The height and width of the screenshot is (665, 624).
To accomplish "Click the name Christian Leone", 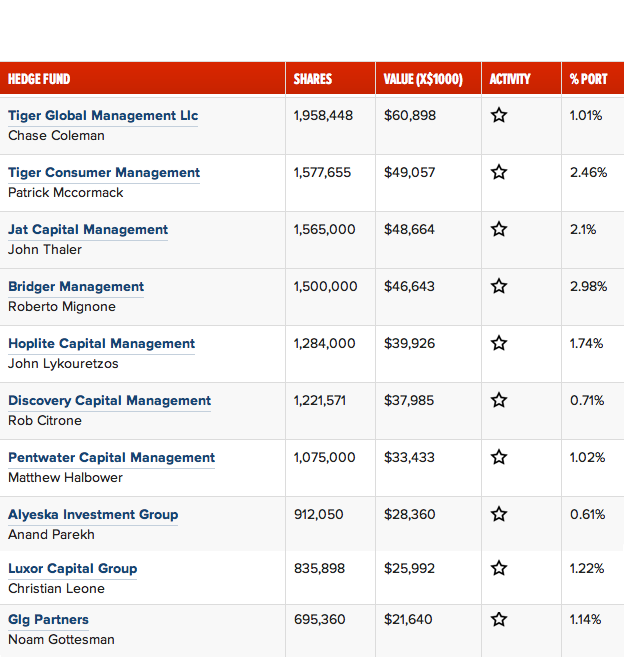I will click(x=56, y=589).
